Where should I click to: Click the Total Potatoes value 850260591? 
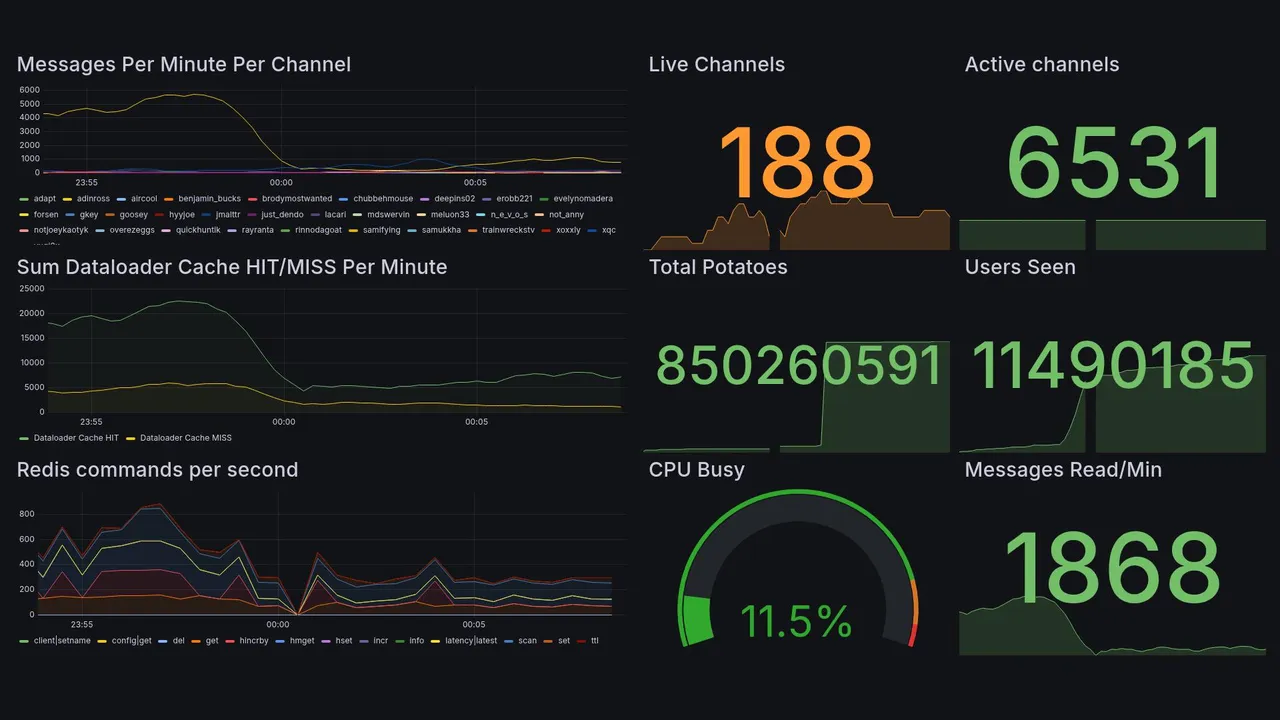pos(799,366)
